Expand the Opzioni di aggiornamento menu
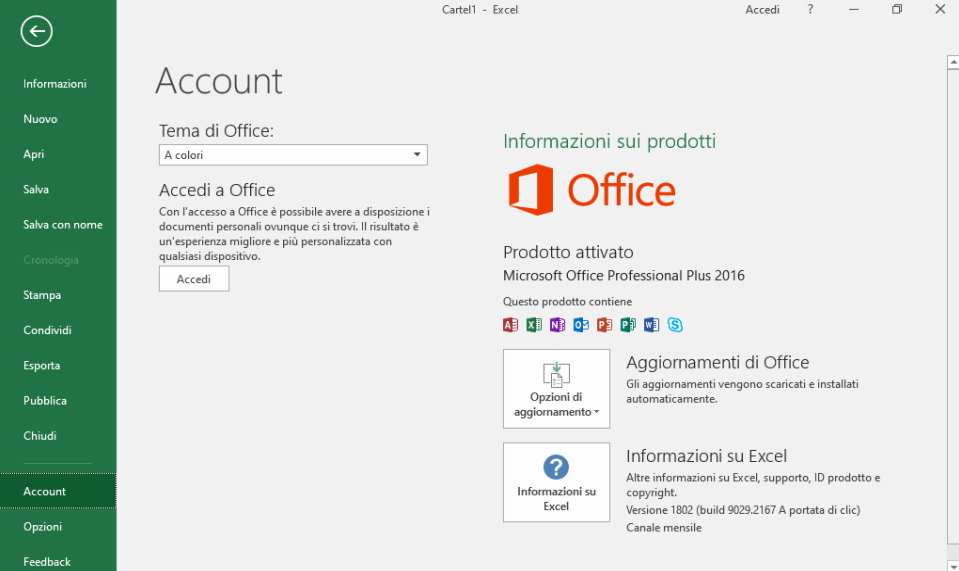 [556, 389]
